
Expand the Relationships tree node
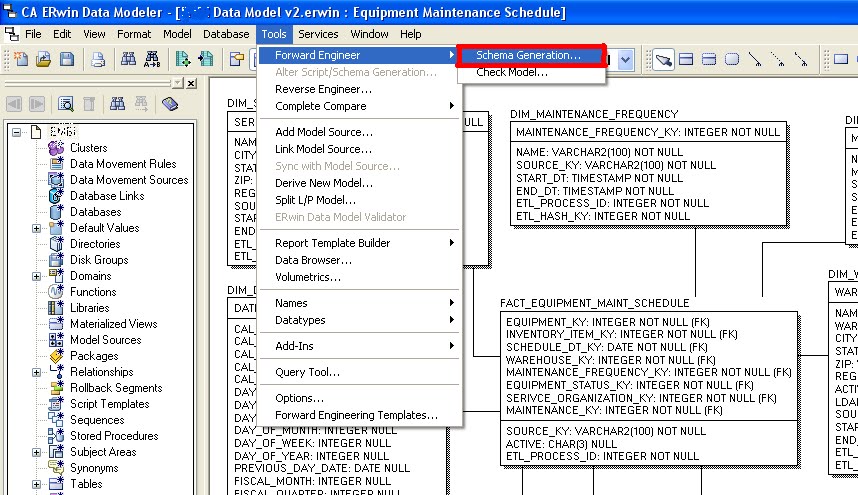[37, 372]
